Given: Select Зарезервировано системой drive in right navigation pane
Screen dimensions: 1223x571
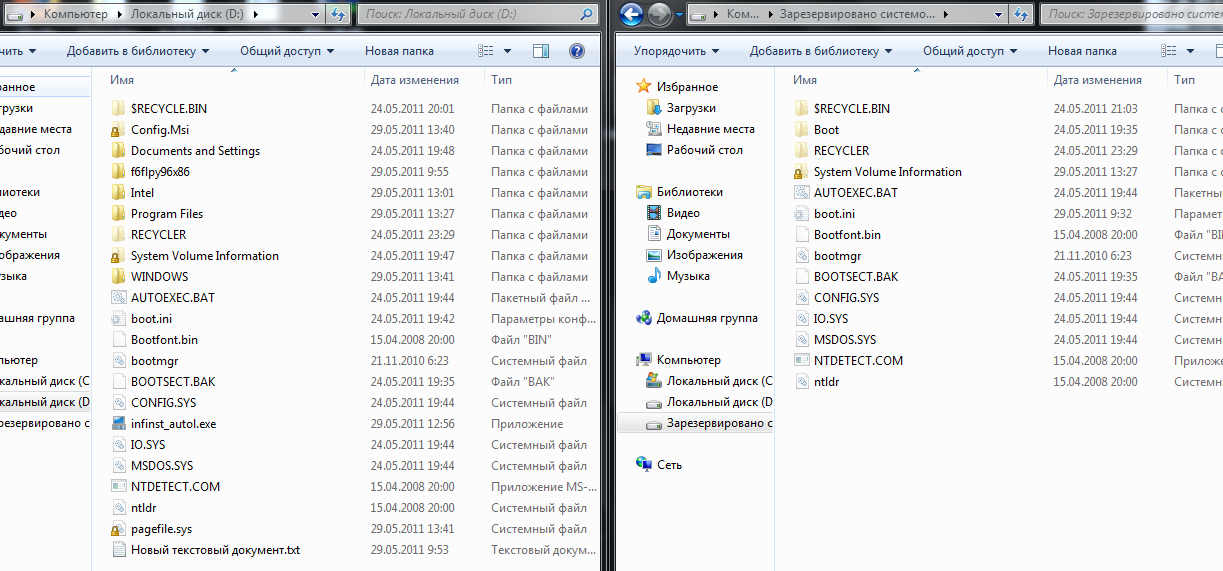Looking at the screenshot, I should coord(719,424).
